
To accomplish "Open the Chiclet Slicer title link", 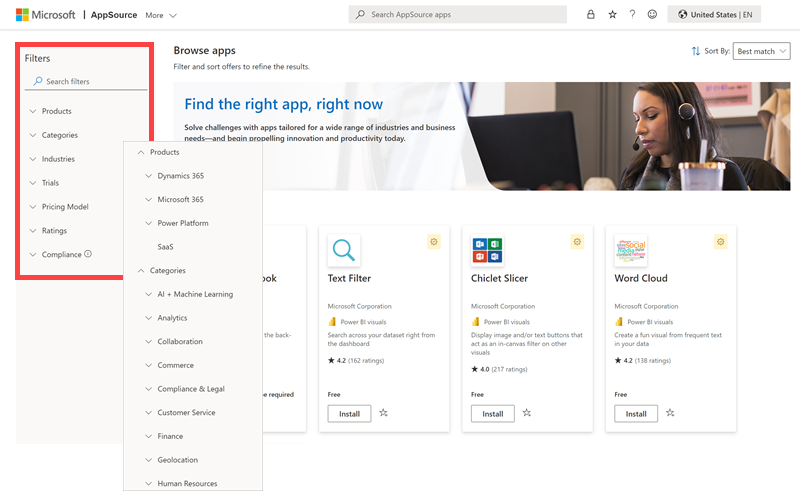I will (499, 278).
